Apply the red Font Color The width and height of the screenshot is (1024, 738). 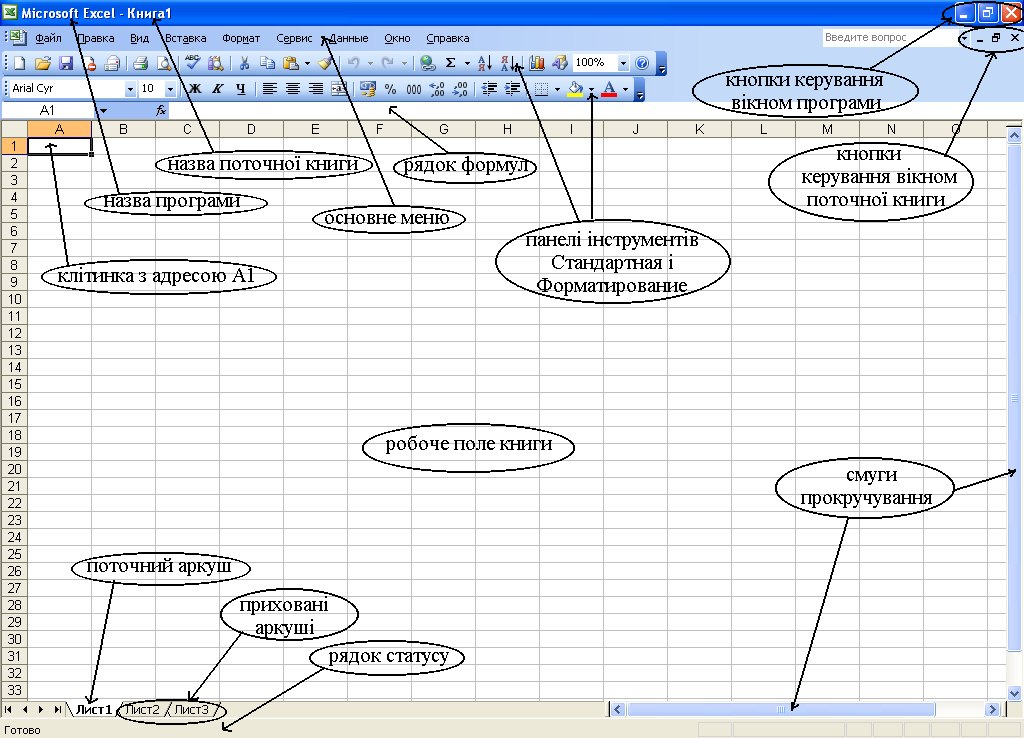pyautogui.click(x=609, y=88)
